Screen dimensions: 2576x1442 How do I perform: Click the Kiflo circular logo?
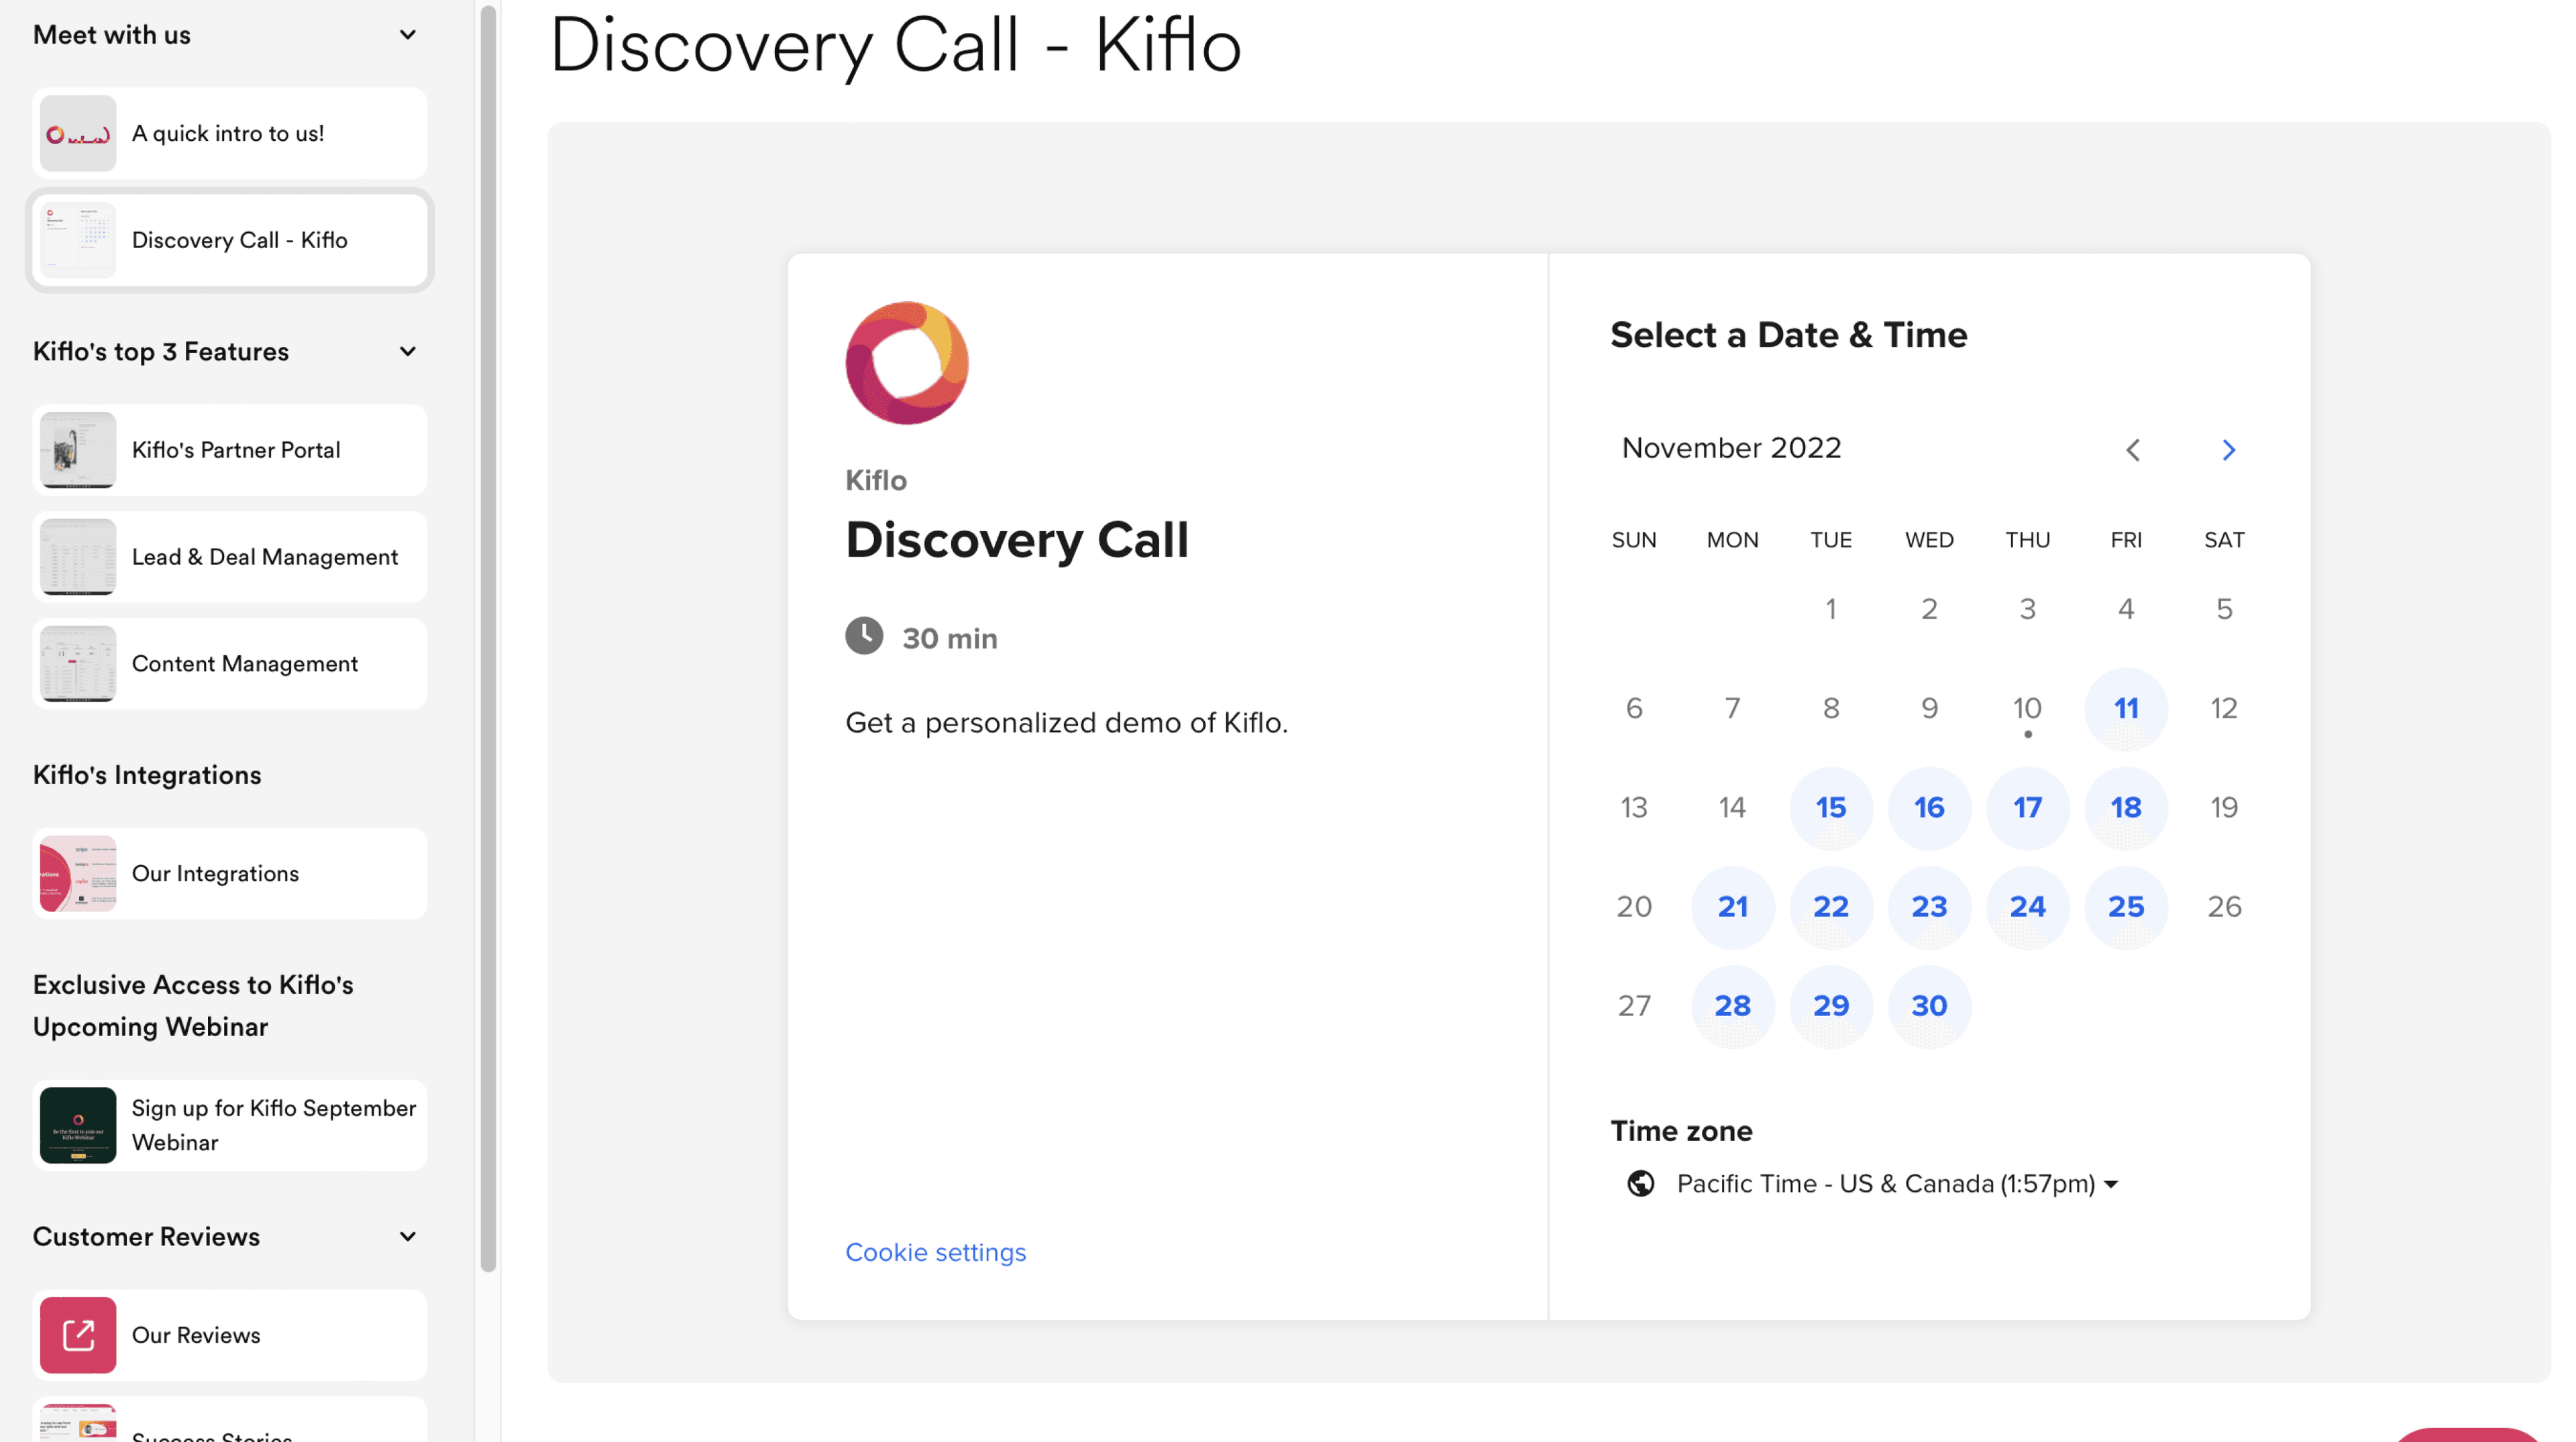click(x=907, y=363)
